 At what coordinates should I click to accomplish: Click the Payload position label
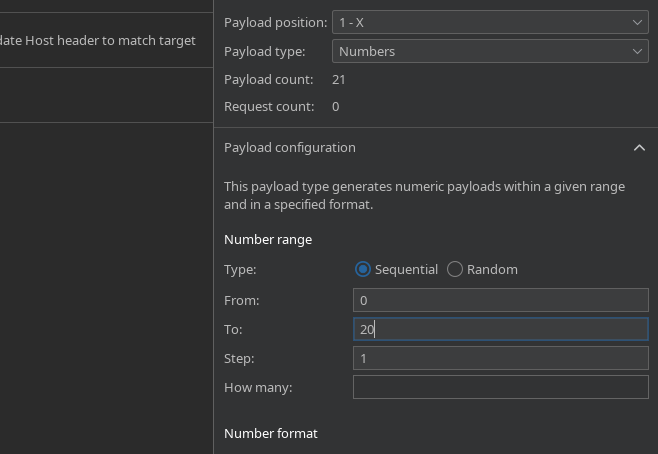(x=275, y=22)
